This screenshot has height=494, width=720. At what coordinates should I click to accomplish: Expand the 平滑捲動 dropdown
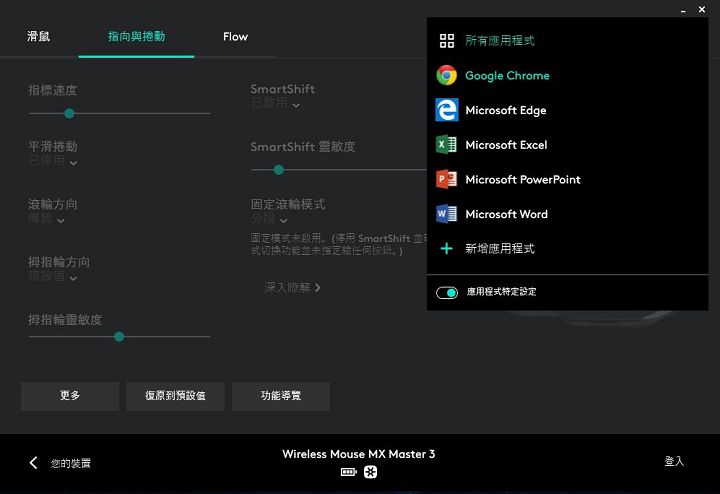click(x=73, y=163)
